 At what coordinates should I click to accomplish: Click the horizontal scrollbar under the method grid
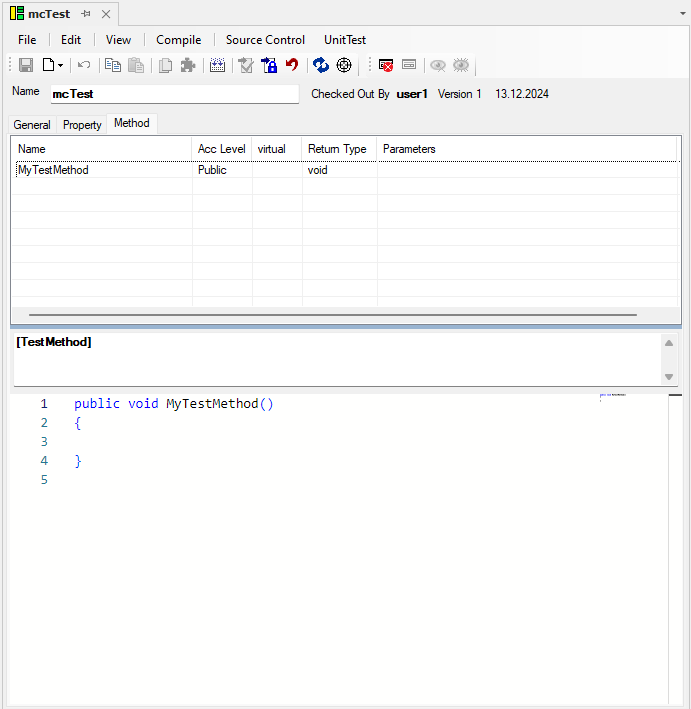(x=333, y=315)
